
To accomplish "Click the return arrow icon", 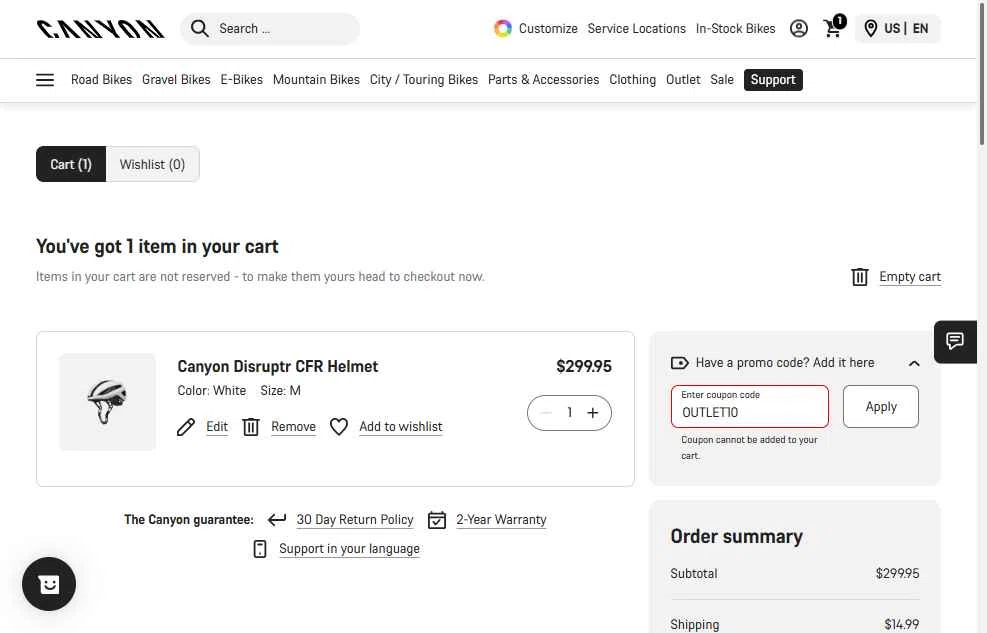I will 277,520.
